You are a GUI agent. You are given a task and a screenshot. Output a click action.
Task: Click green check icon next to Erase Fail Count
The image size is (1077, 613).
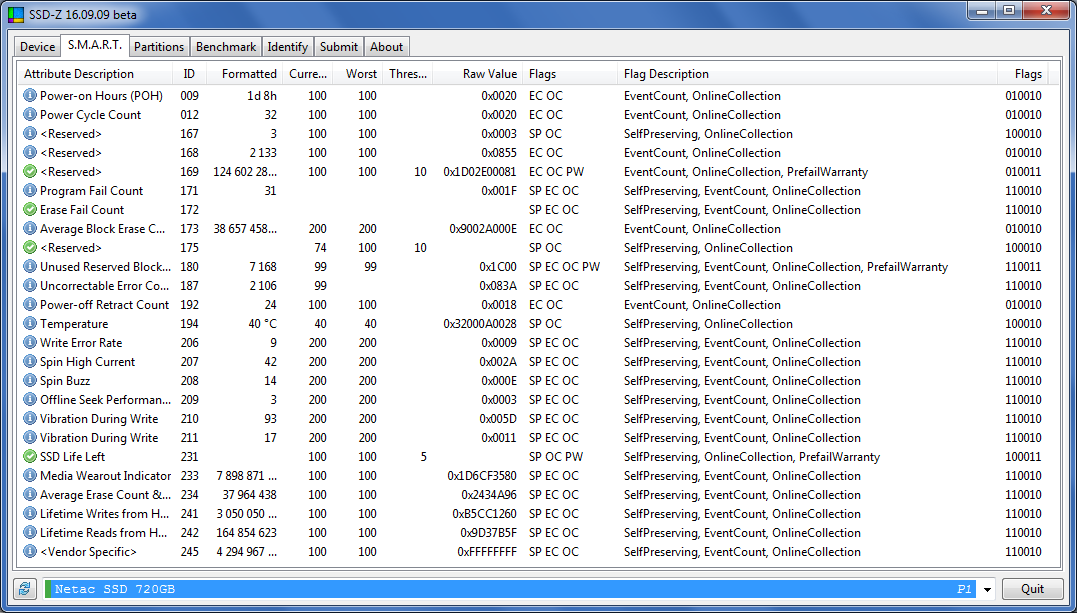point(30,210)
